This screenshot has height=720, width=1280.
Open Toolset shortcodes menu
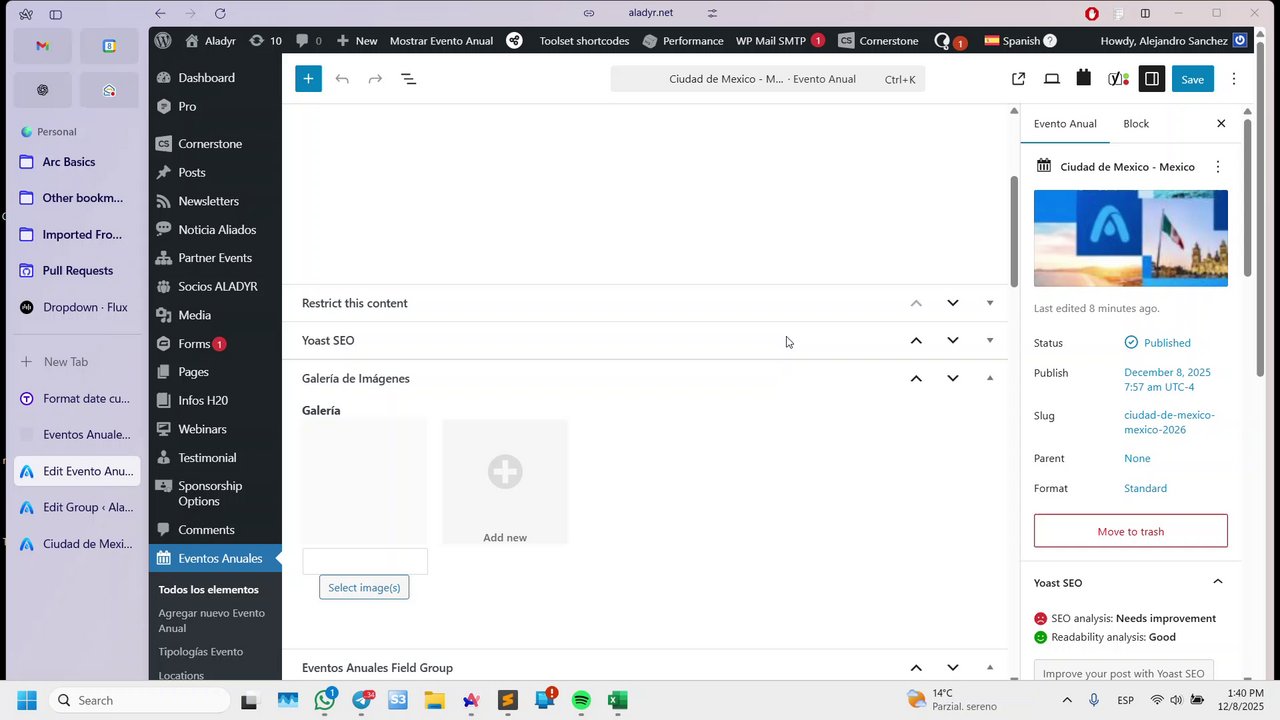pyautogui.click(x=584, y=41)
